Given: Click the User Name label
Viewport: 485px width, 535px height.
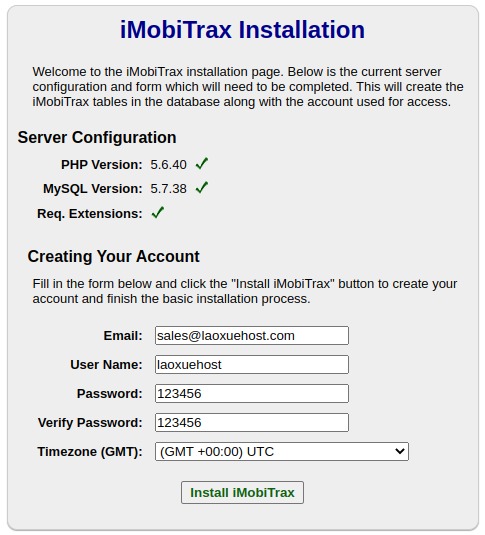Looking at the screenshot, I should point(106,365).
